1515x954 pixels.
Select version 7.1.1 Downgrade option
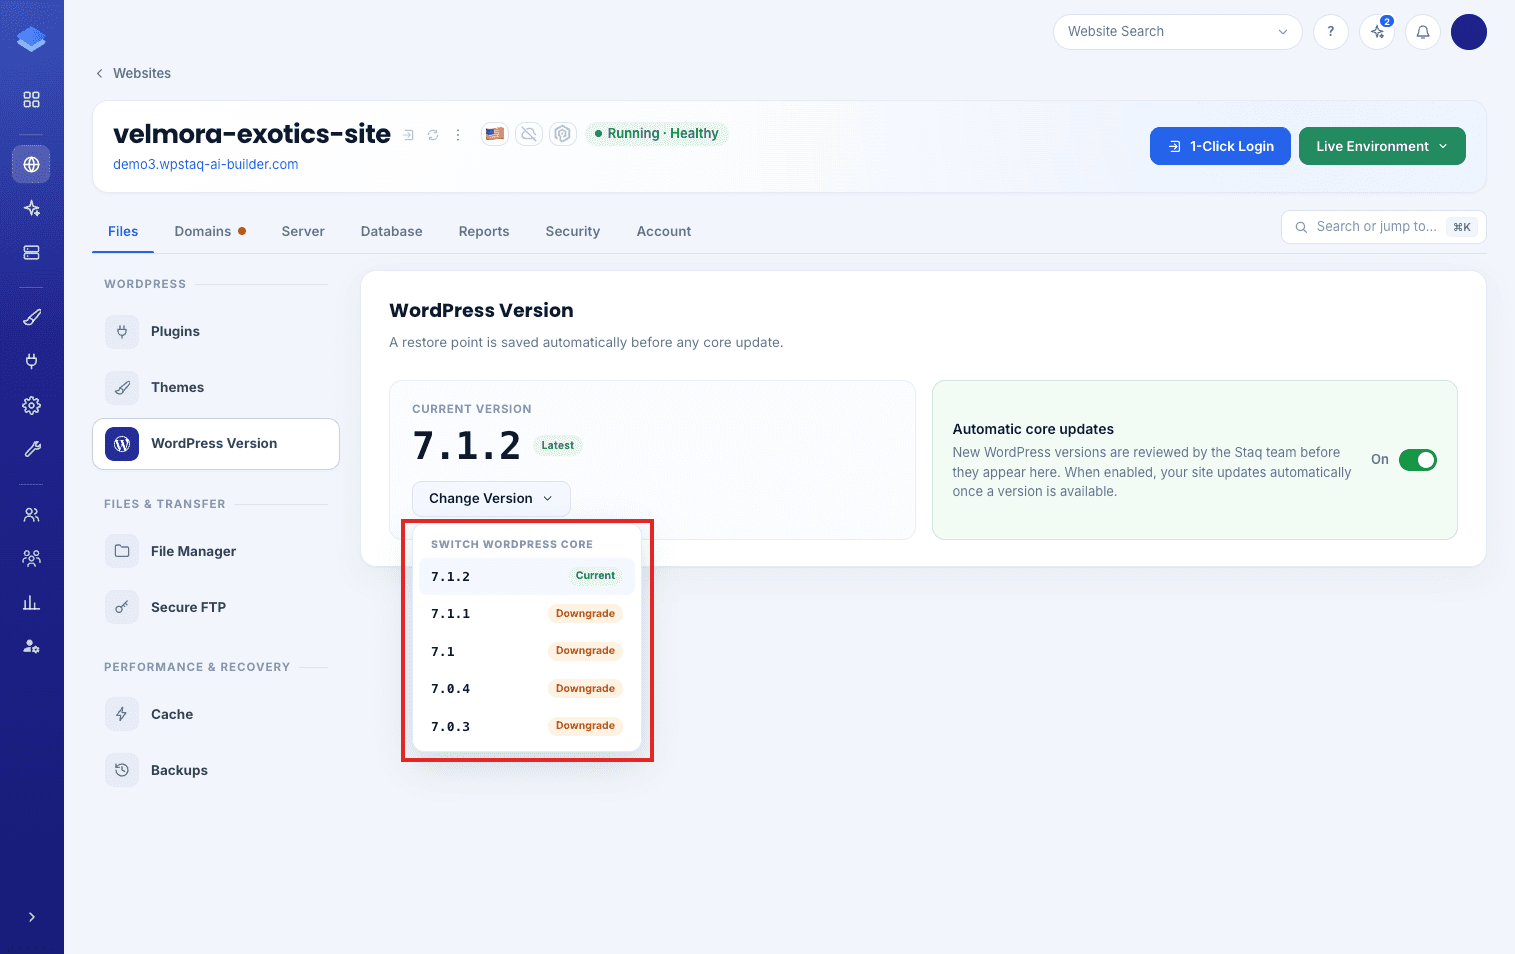pyautogui.click(x=526, y=614)
